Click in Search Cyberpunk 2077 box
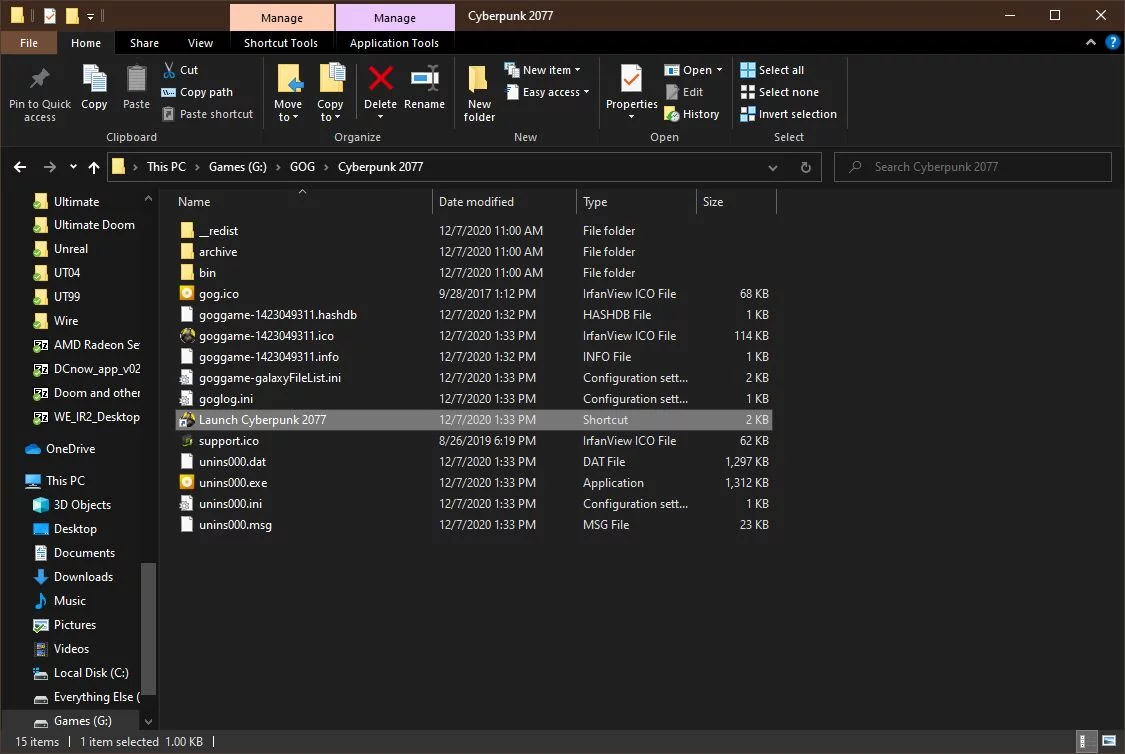 coord(972,167)
